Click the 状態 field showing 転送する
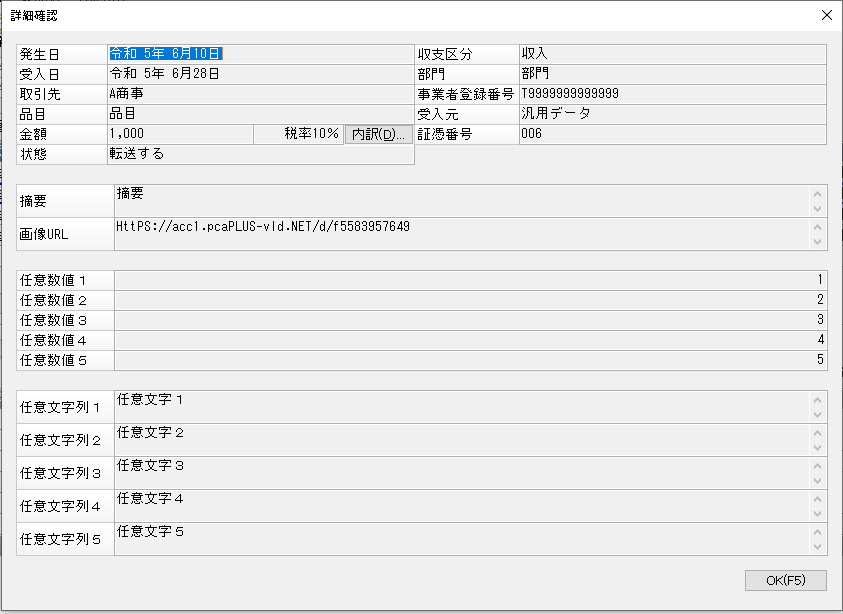 [x=261, y=154]
